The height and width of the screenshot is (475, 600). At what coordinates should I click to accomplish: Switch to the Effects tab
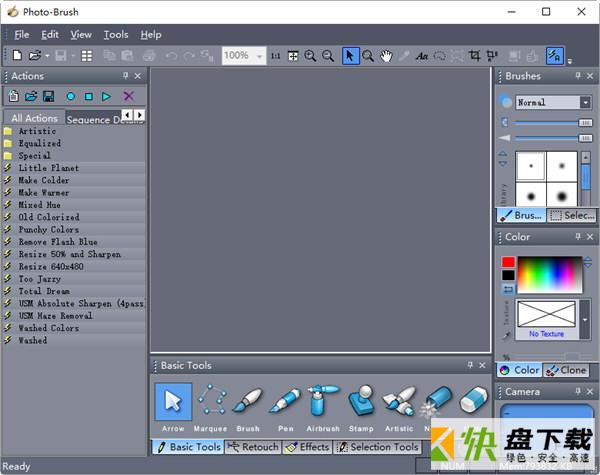(x=307, y=447)
